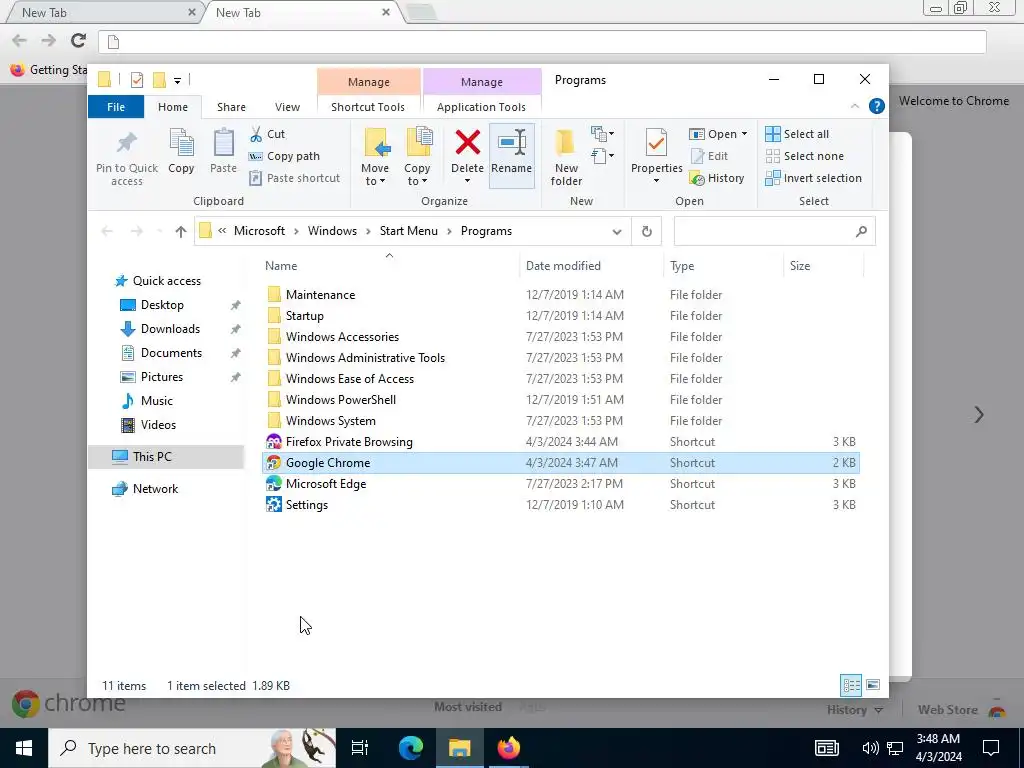This screenshot has width=1024, height=768.
Task: Click the Paste ribbon button
Action: (223, 152)
